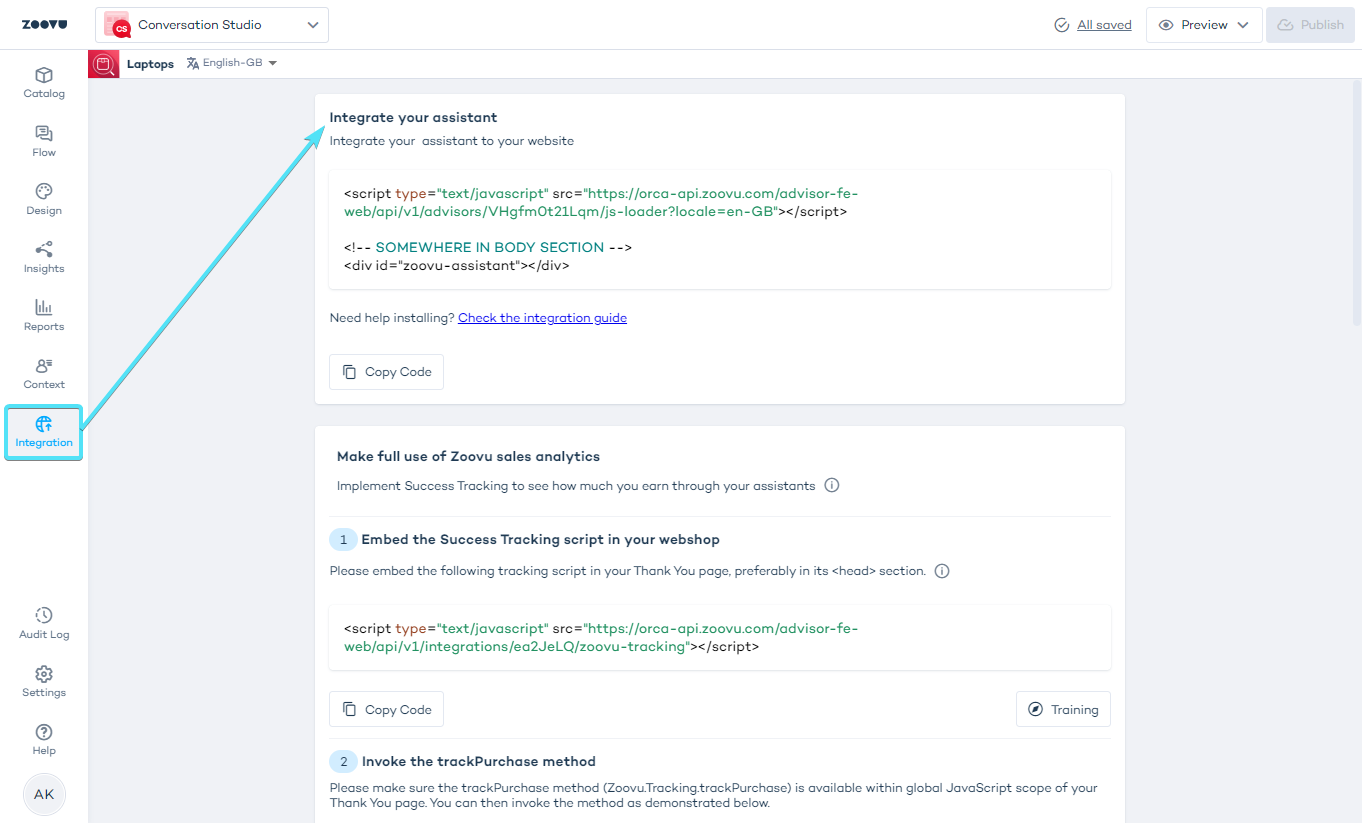Viewport: 1362px width, 823px height.
Task: Click the Help question mark icon
Action: 44,732
